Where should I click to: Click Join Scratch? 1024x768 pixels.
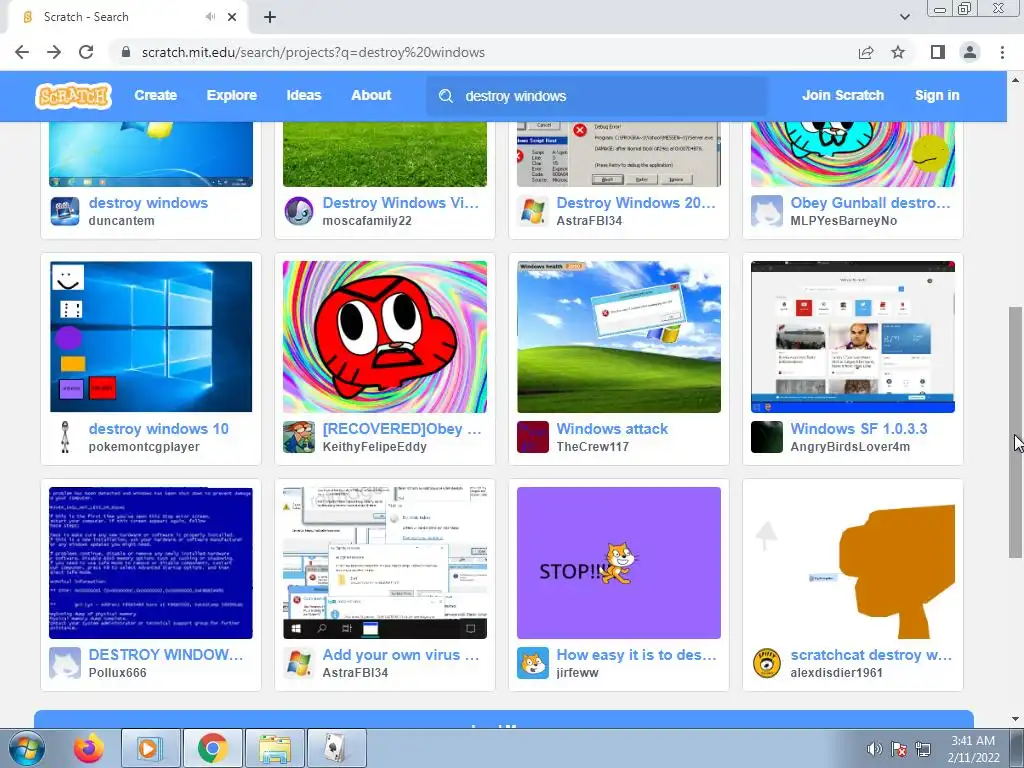(842, 95)
